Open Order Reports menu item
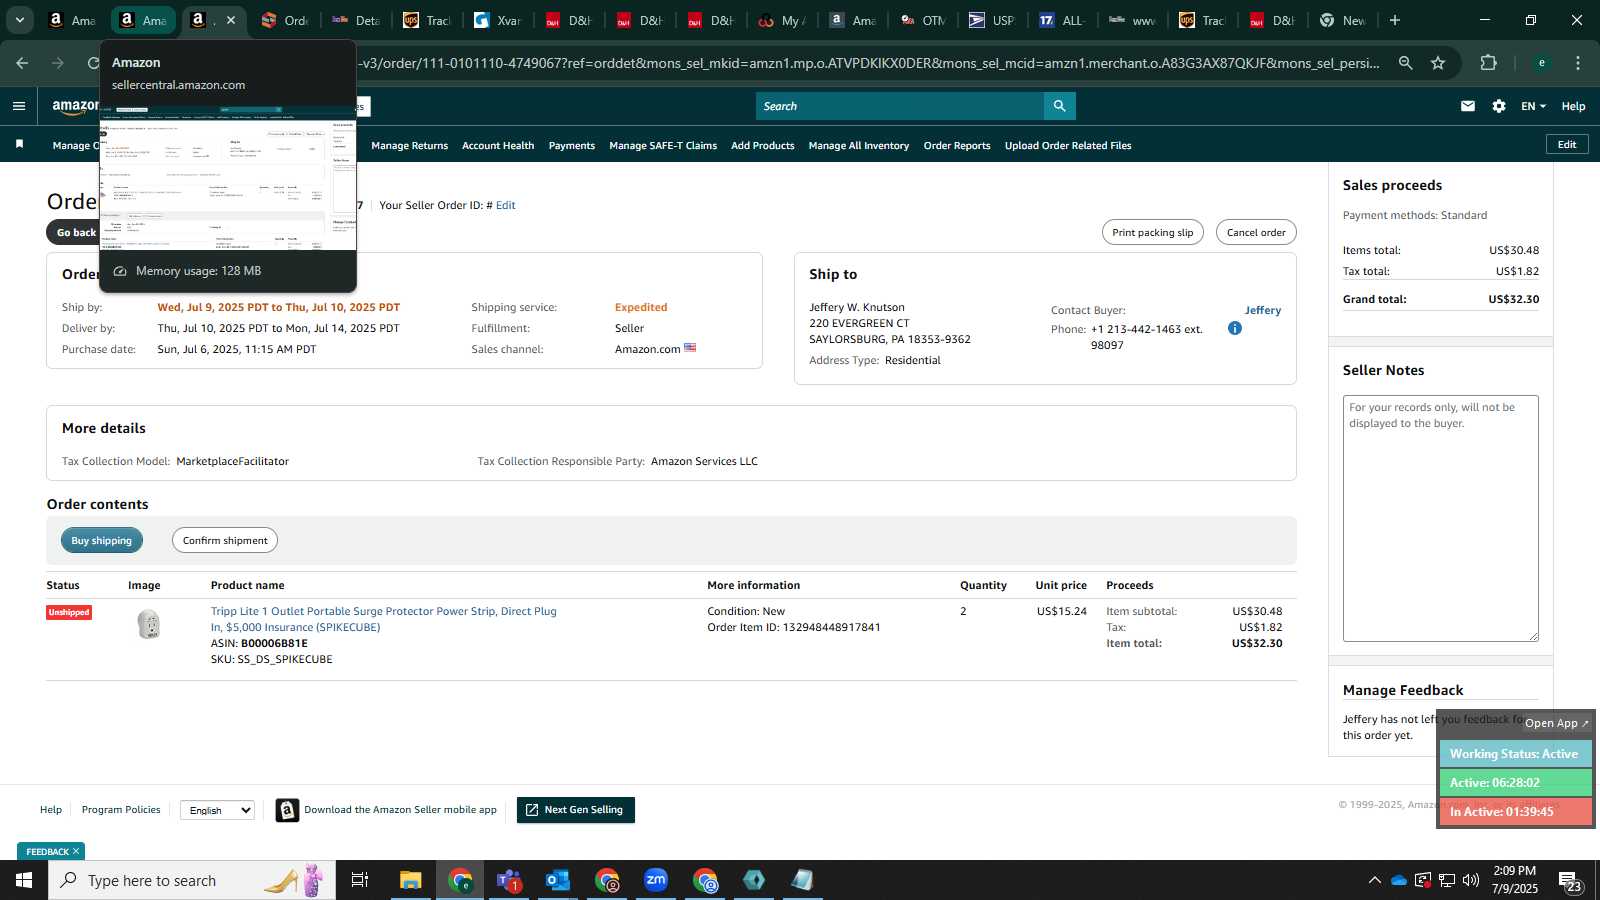The height and width of the screenshot is (900, 1600). coord(957,146)
